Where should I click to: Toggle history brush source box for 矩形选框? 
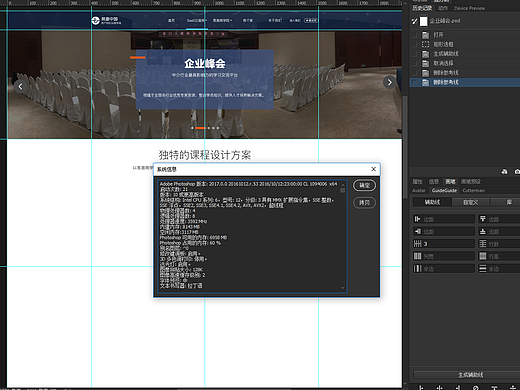[x=414, y=44]
